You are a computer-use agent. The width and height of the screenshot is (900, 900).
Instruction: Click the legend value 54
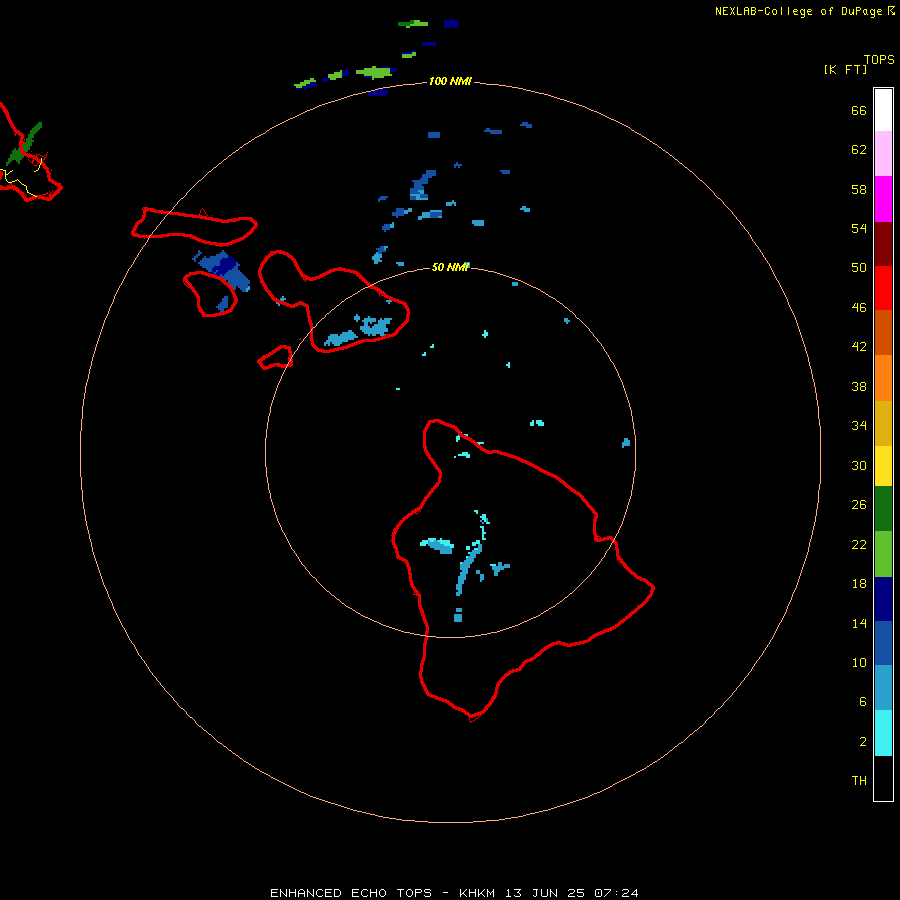pos(859,228)
